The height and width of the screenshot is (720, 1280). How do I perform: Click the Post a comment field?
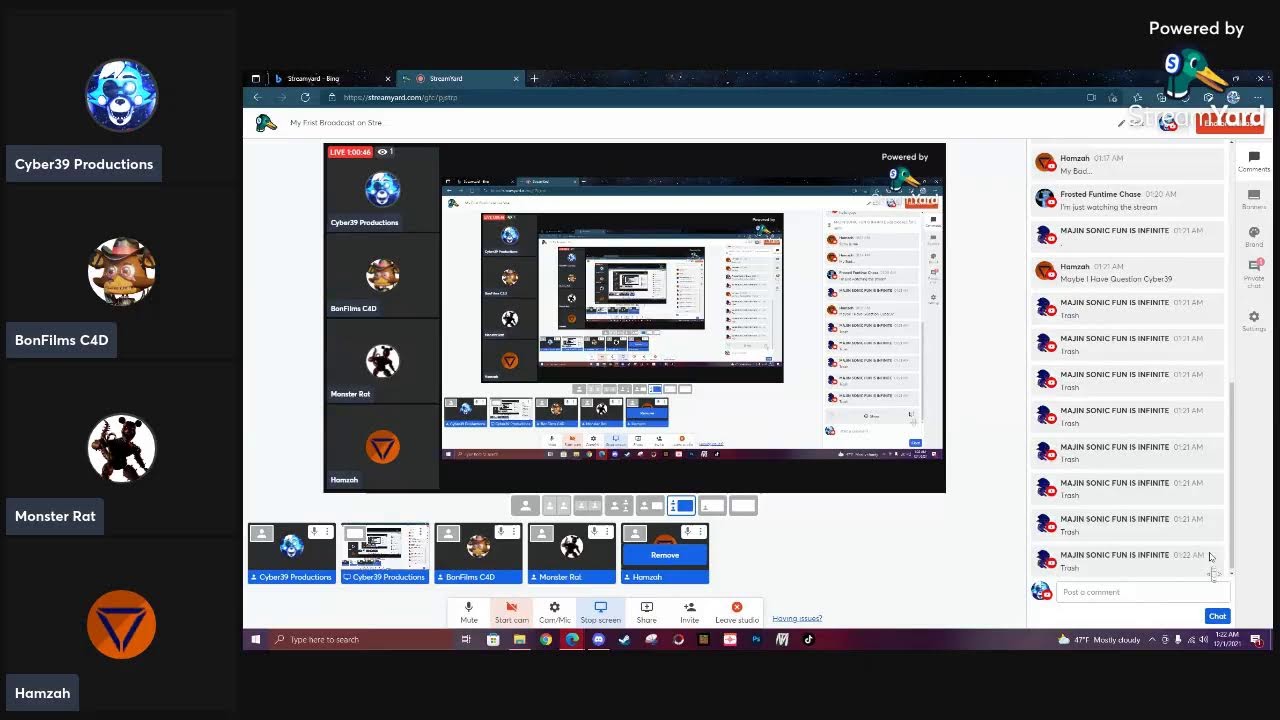pos(1143,592)
